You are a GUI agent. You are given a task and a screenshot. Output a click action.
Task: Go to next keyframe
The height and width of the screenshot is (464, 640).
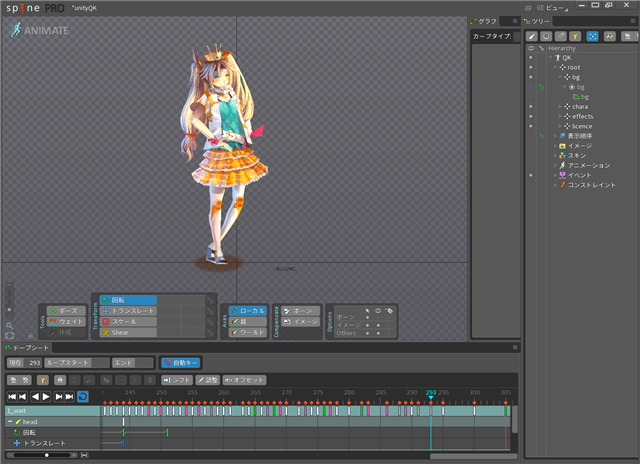point(59,396)
